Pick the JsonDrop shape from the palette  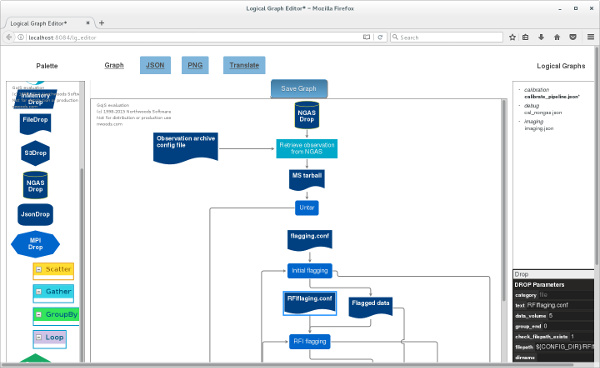(35, 214)
